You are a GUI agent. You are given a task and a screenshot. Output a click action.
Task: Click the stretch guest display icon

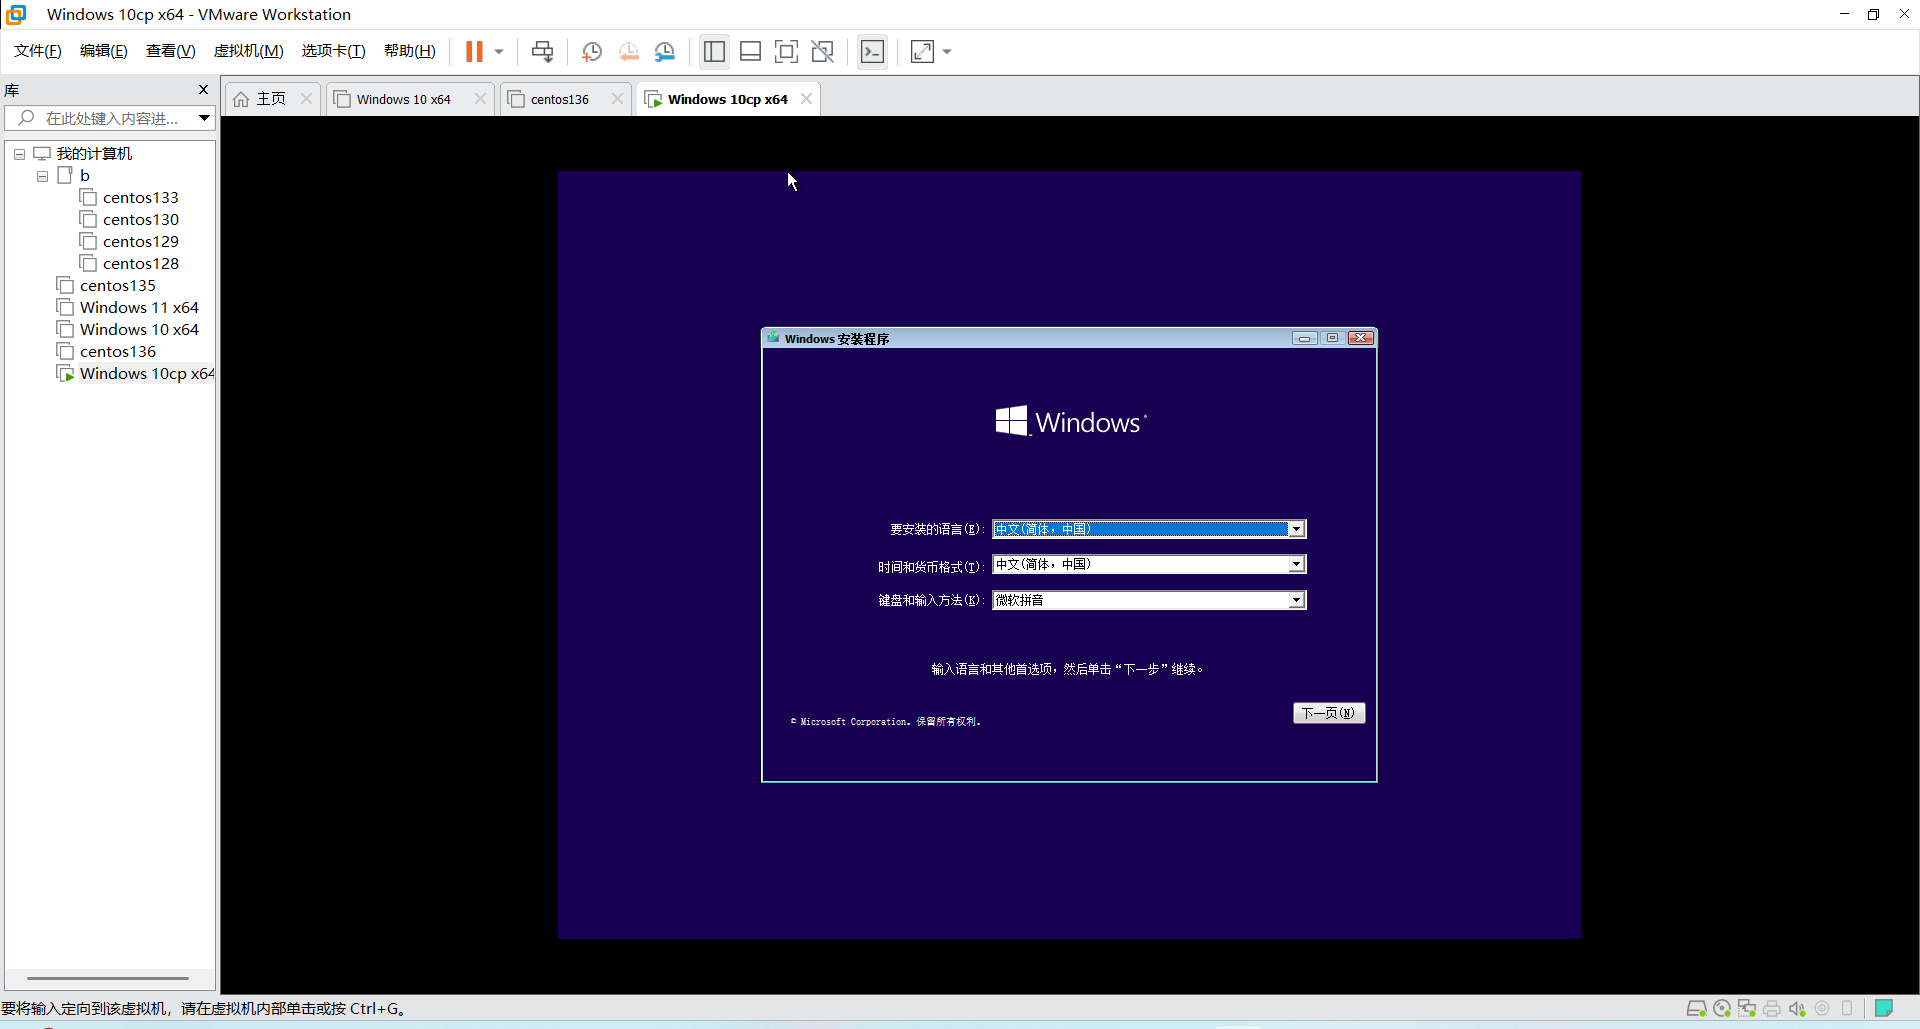[x=922, y=51]
